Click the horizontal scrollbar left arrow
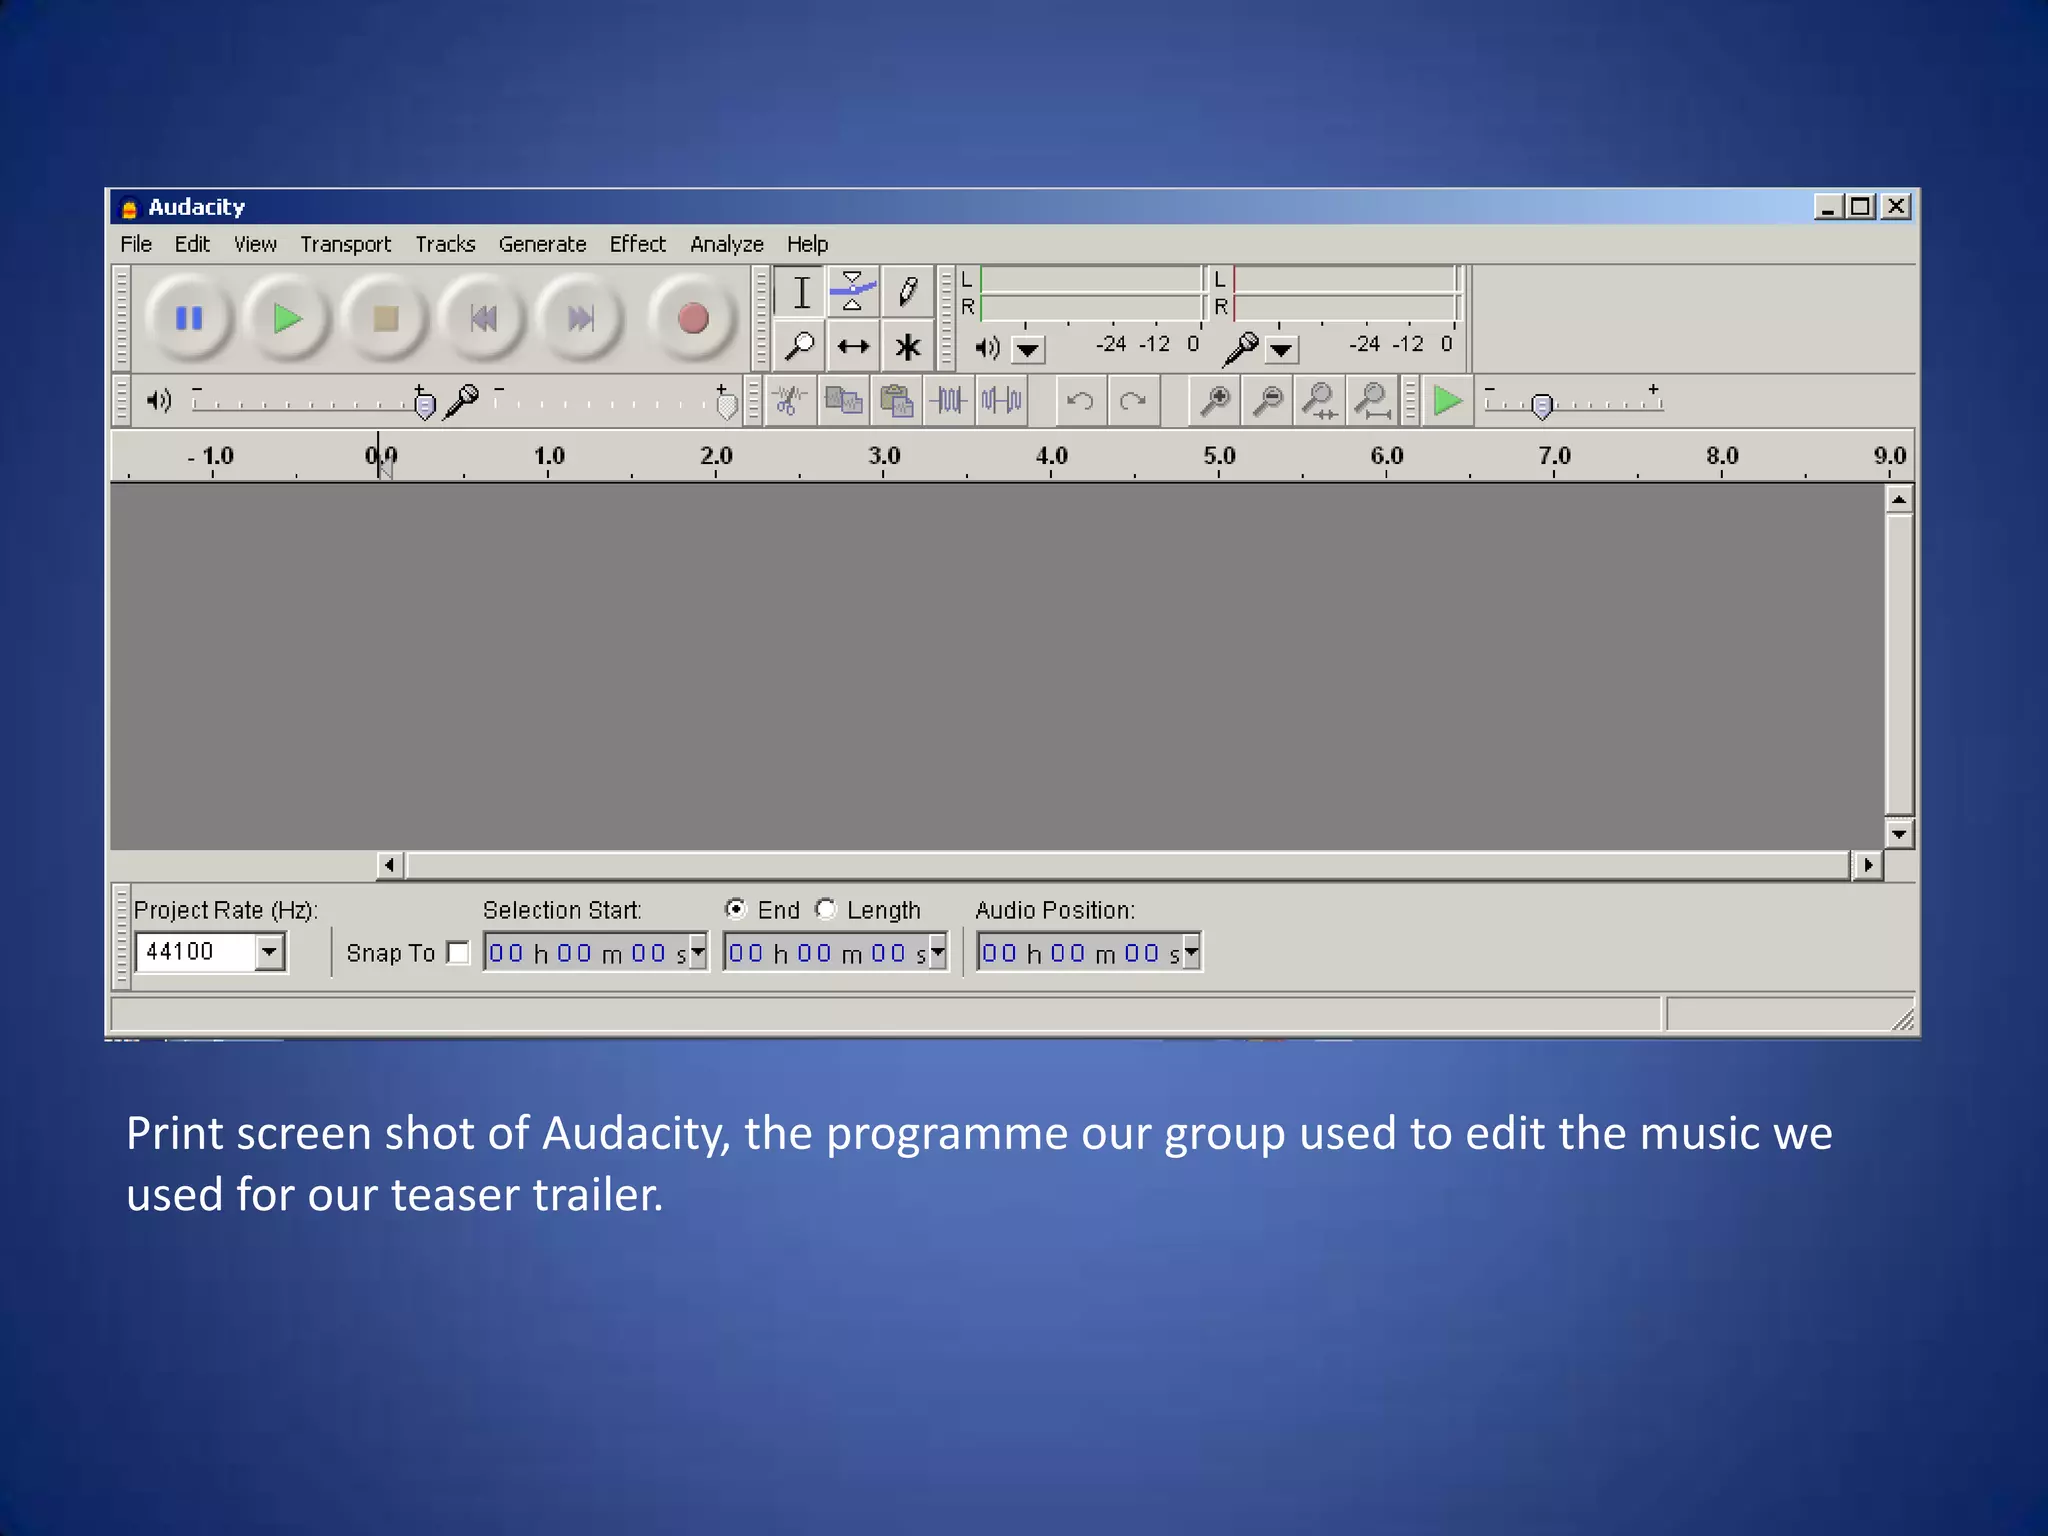 pos(390,865)
